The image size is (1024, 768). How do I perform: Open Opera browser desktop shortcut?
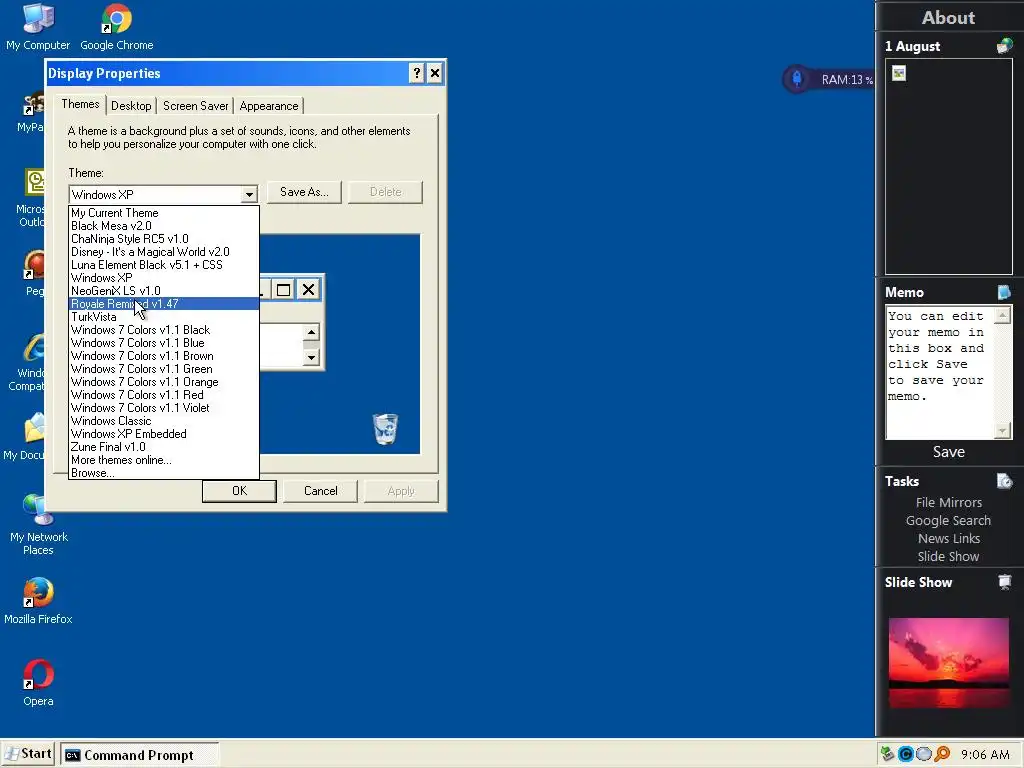point(38,682)
